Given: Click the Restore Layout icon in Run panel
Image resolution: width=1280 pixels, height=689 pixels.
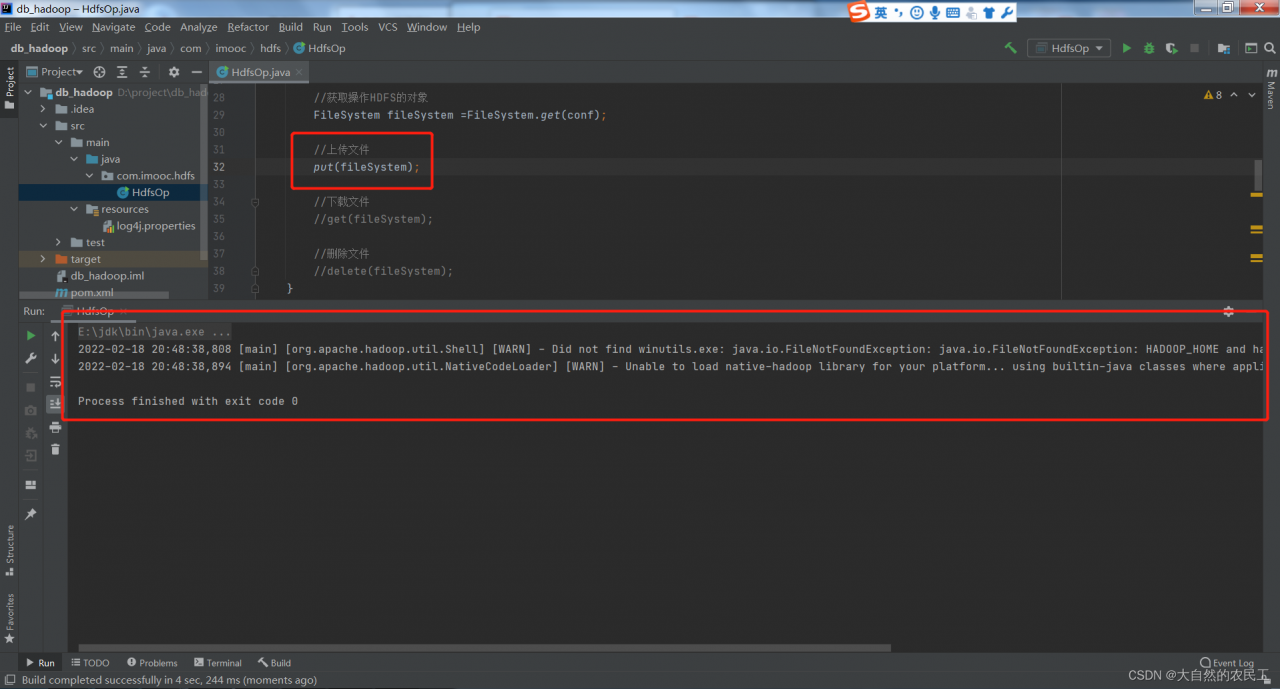Looking at the screenshot, I should pos(31,484).
